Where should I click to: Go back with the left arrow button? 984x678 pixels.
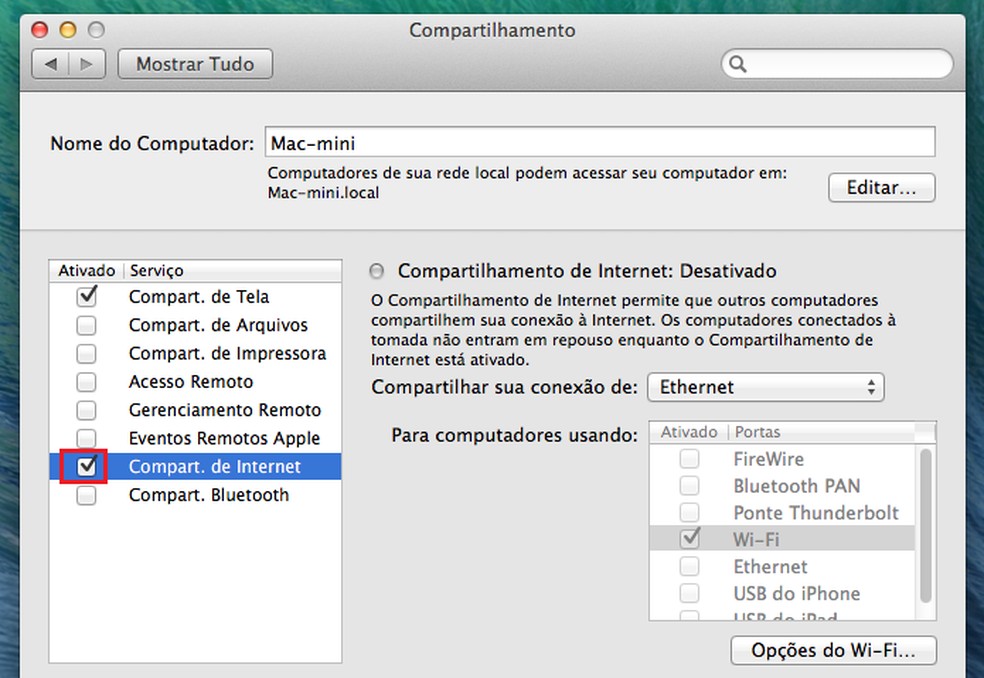[x=50, y=64]
